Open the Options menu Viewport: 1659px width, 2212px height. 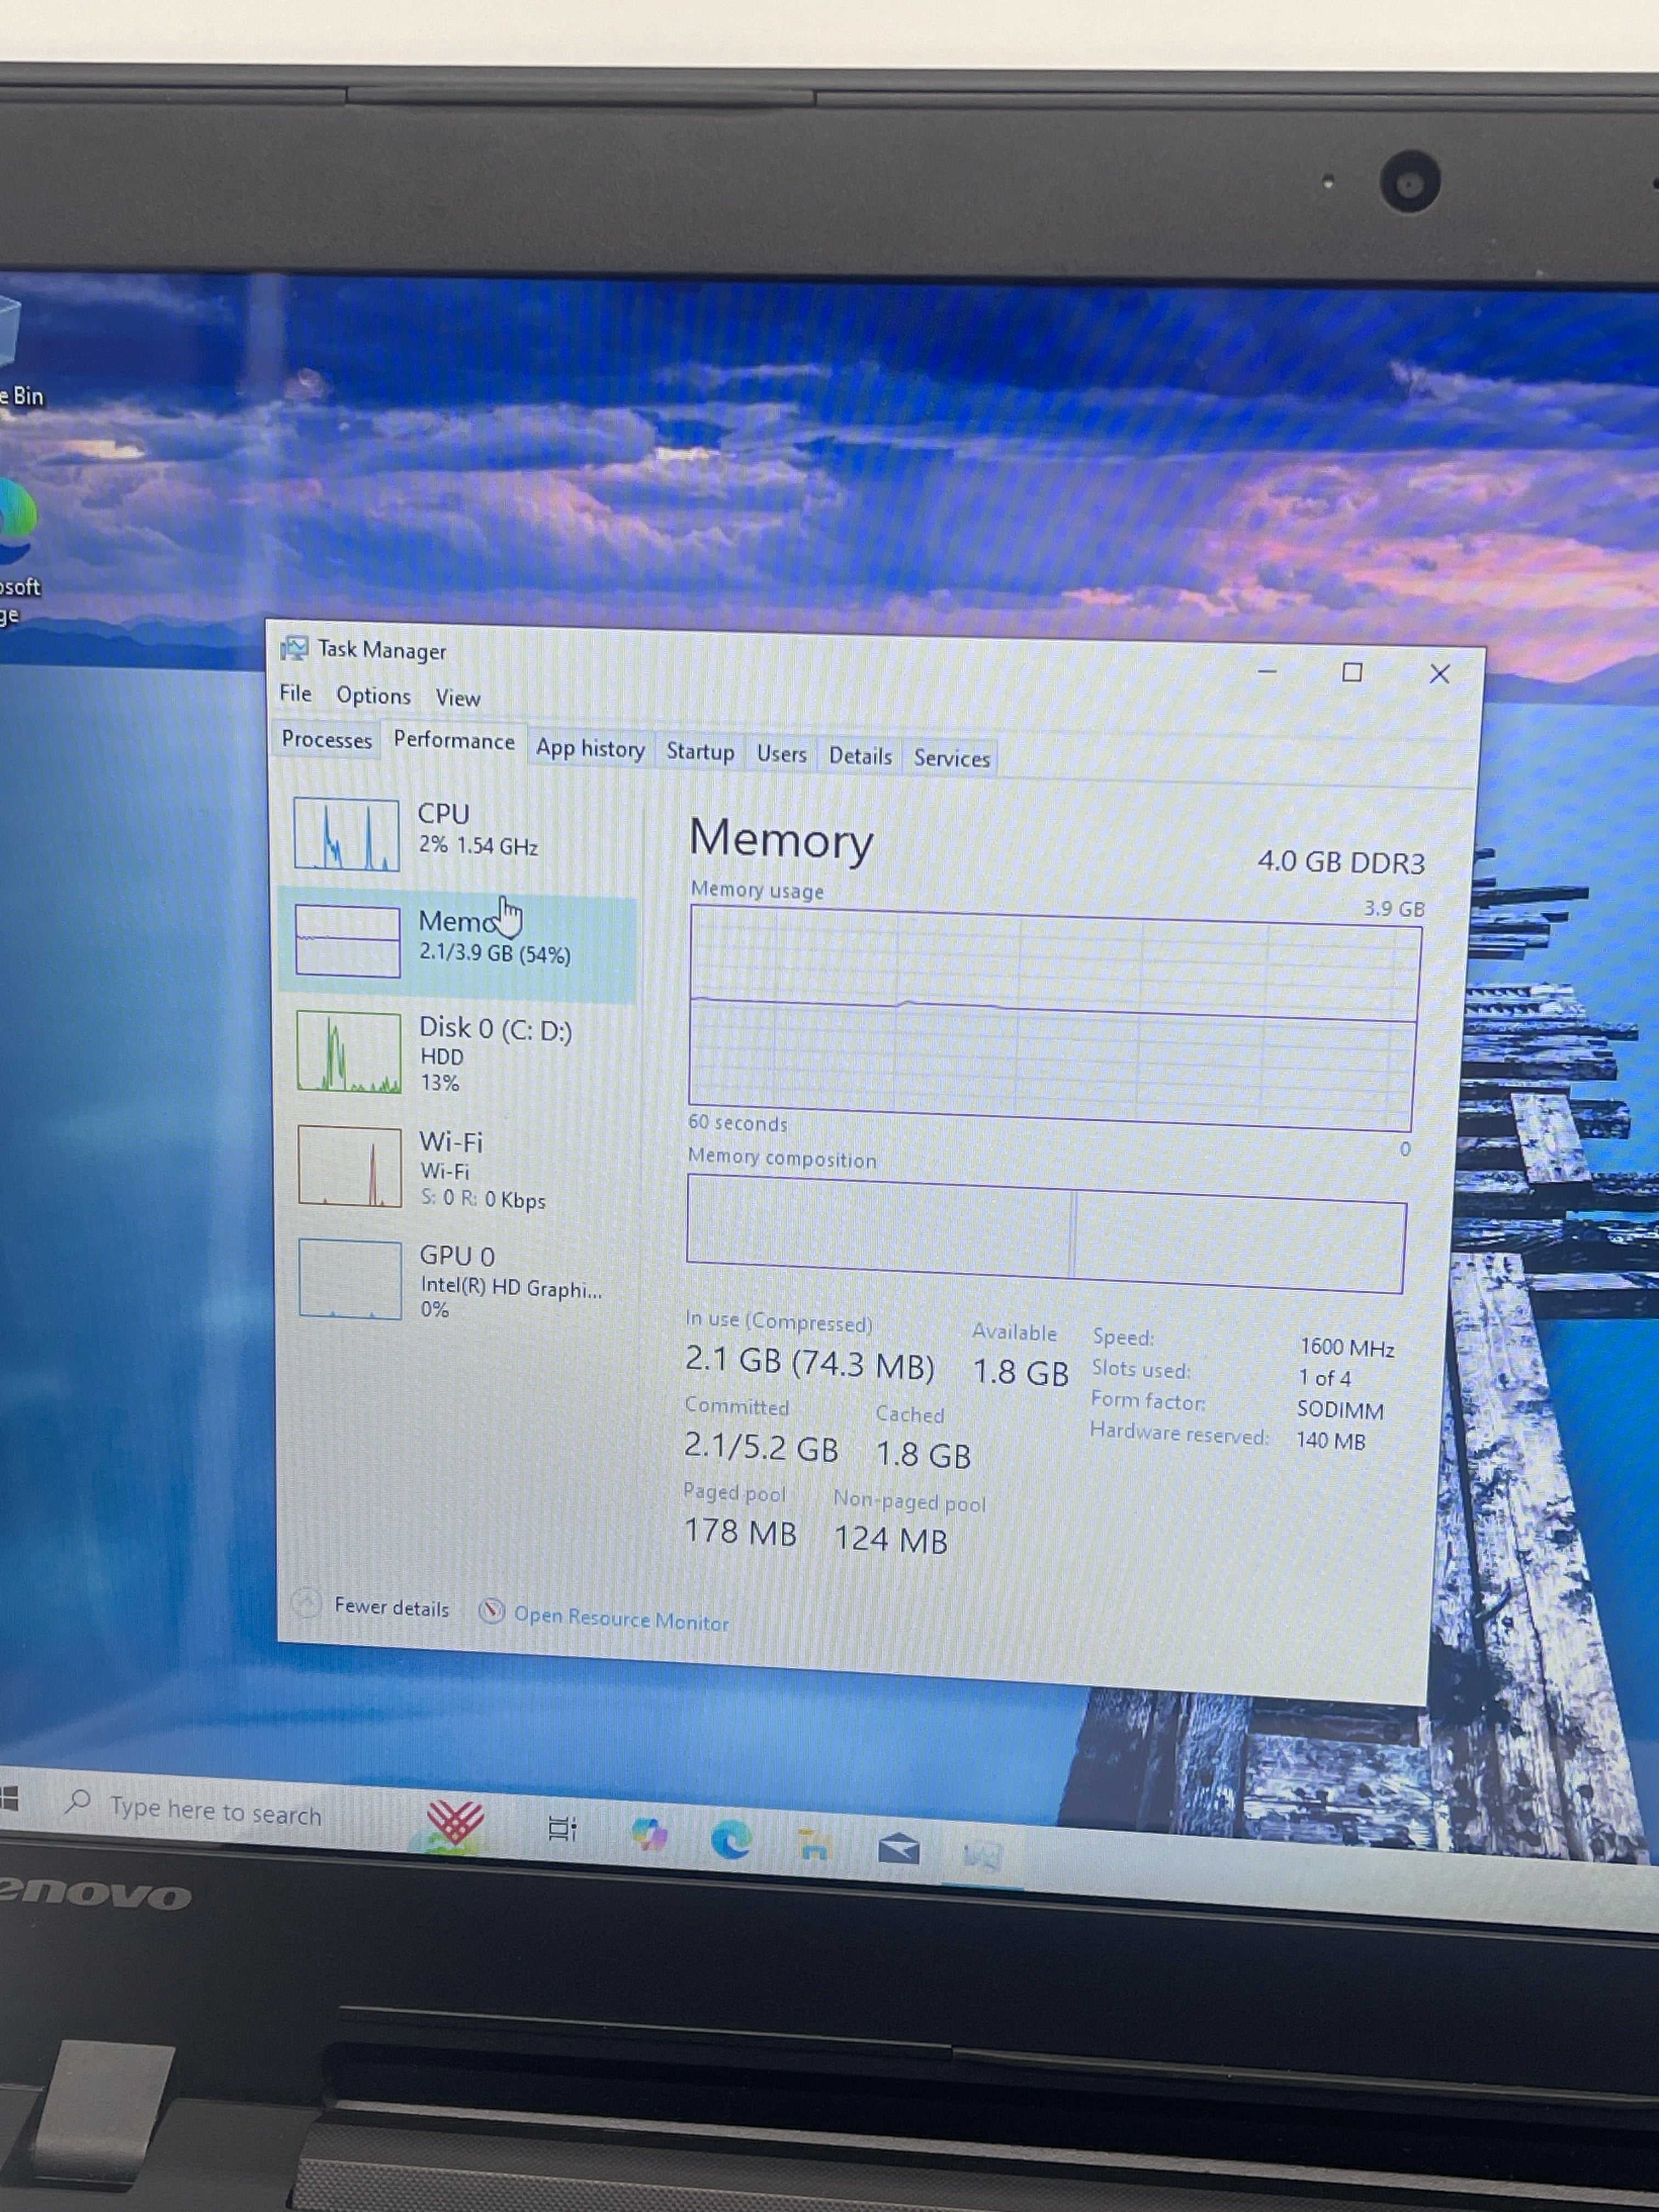[373, 695]
